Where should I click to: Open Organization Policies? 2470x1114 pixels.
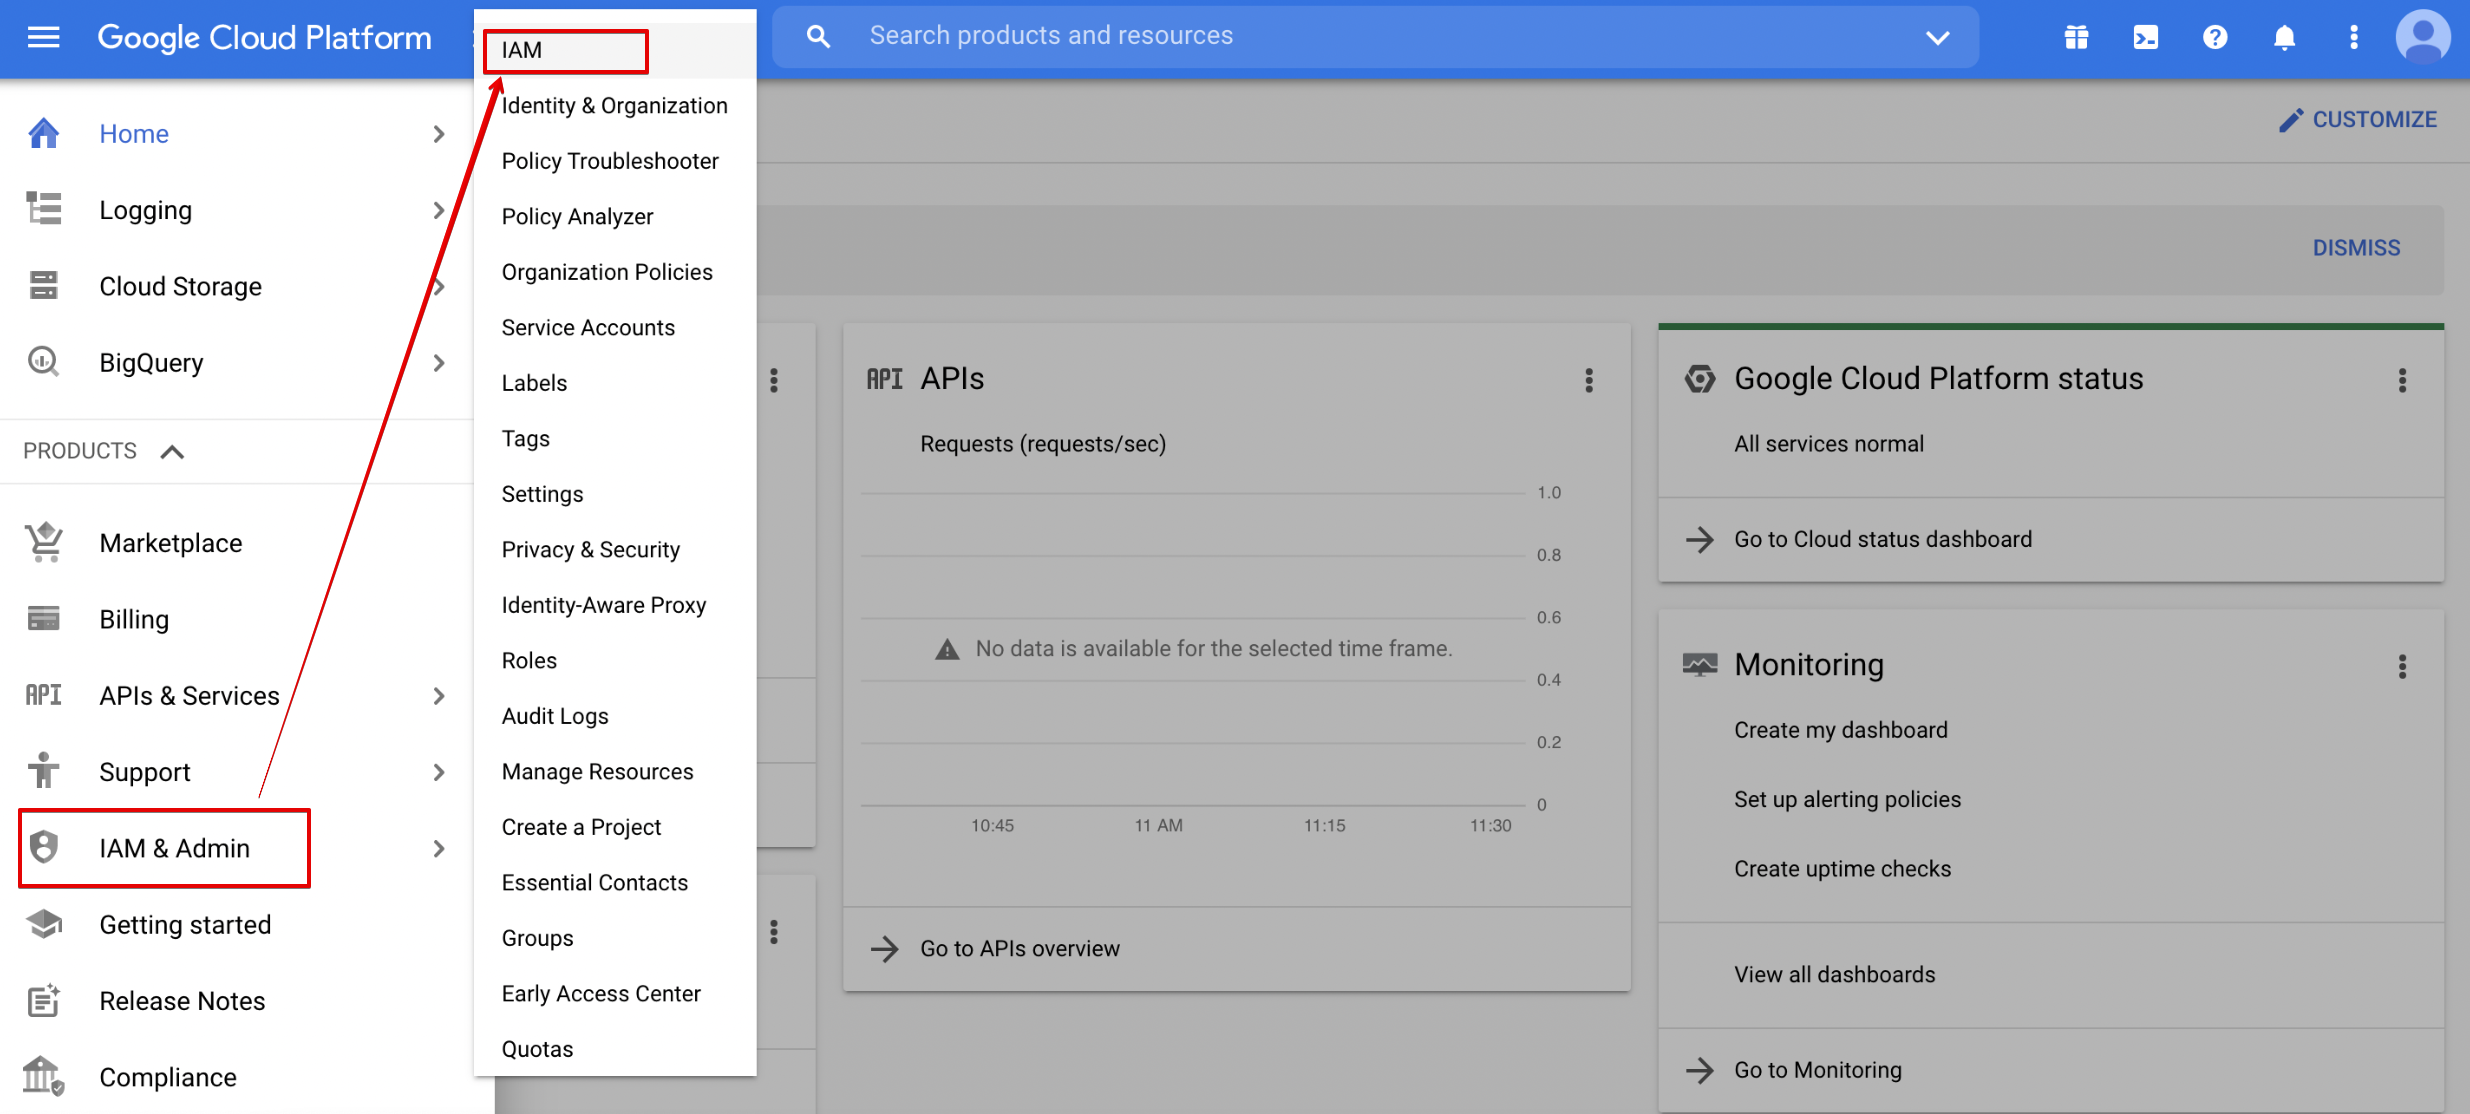click(x=615, y=272)
